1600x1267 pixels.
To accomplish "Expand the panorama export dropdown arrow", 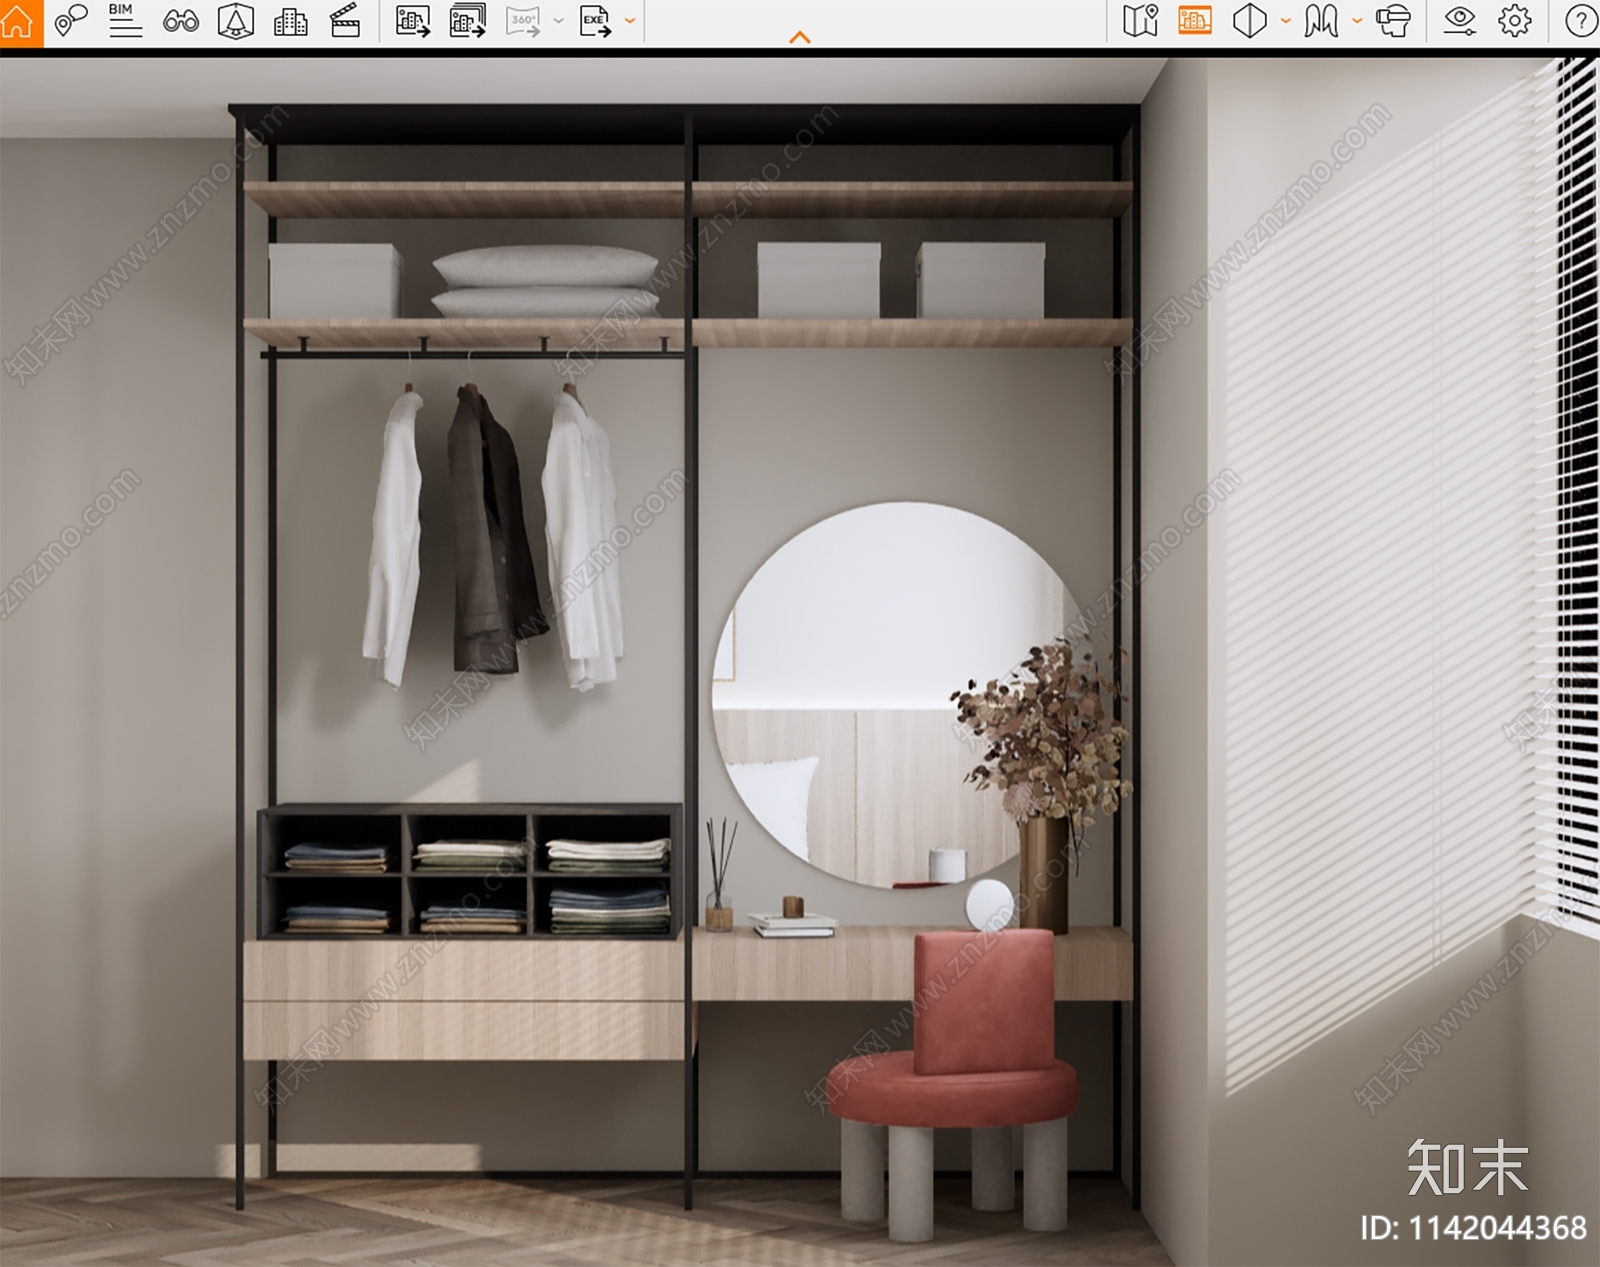I will pos(559,21).
